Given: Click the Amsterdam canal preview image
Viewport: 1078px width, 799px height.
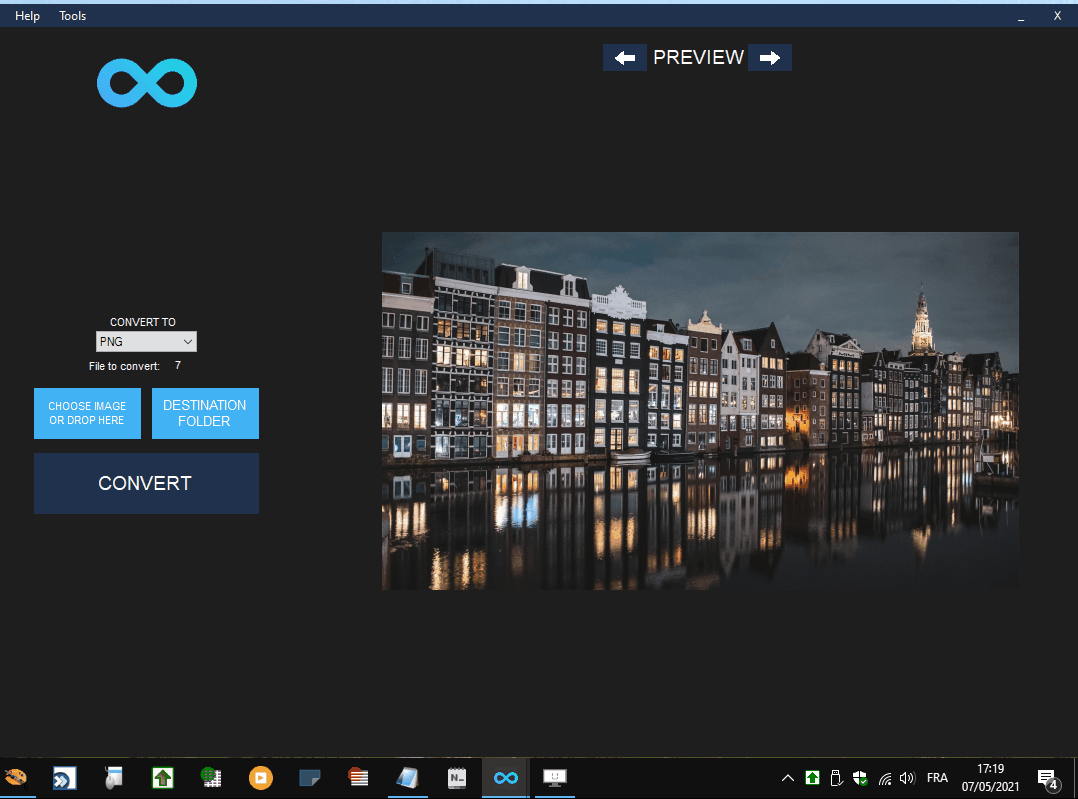Looking at the screenshot, I should 701,411.
